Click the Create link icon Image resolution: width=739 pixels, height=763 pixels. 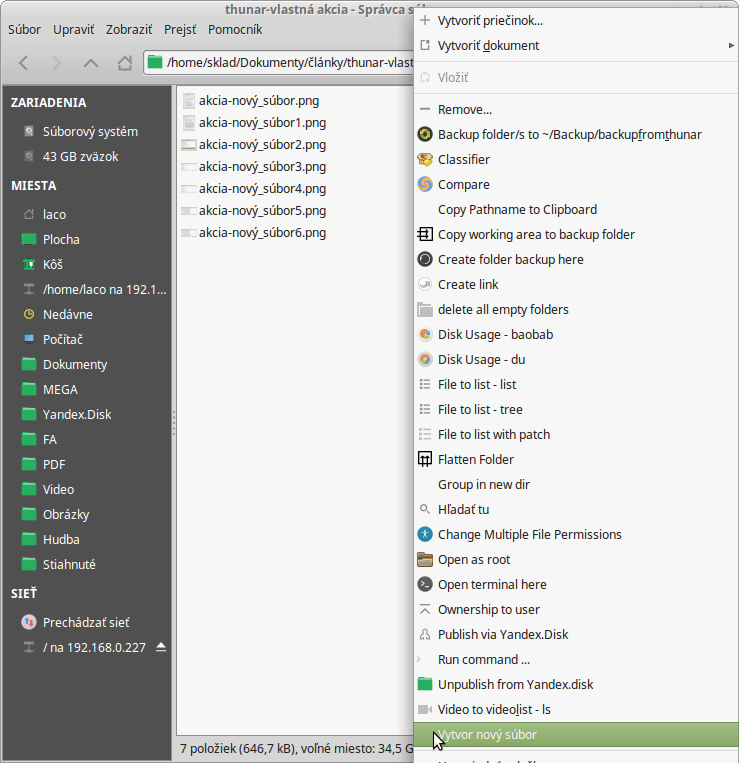[425, 285]
